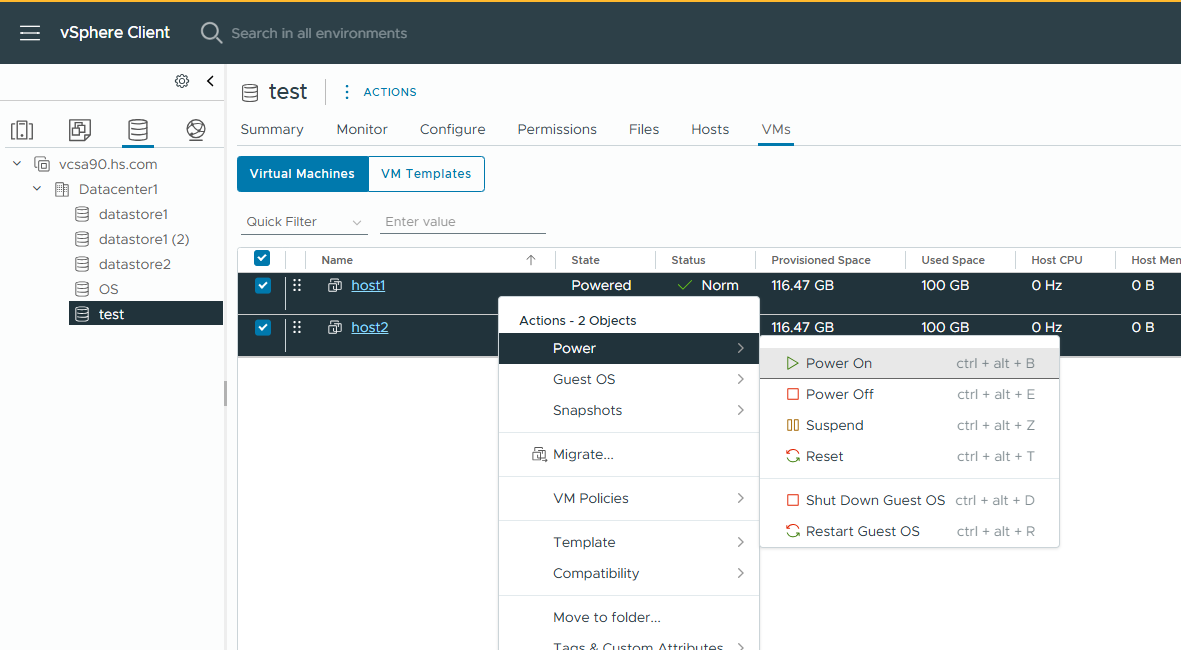The image size is (1181, 650).
Task: Open the hamburger navigation menu
Action: (30, 33)
